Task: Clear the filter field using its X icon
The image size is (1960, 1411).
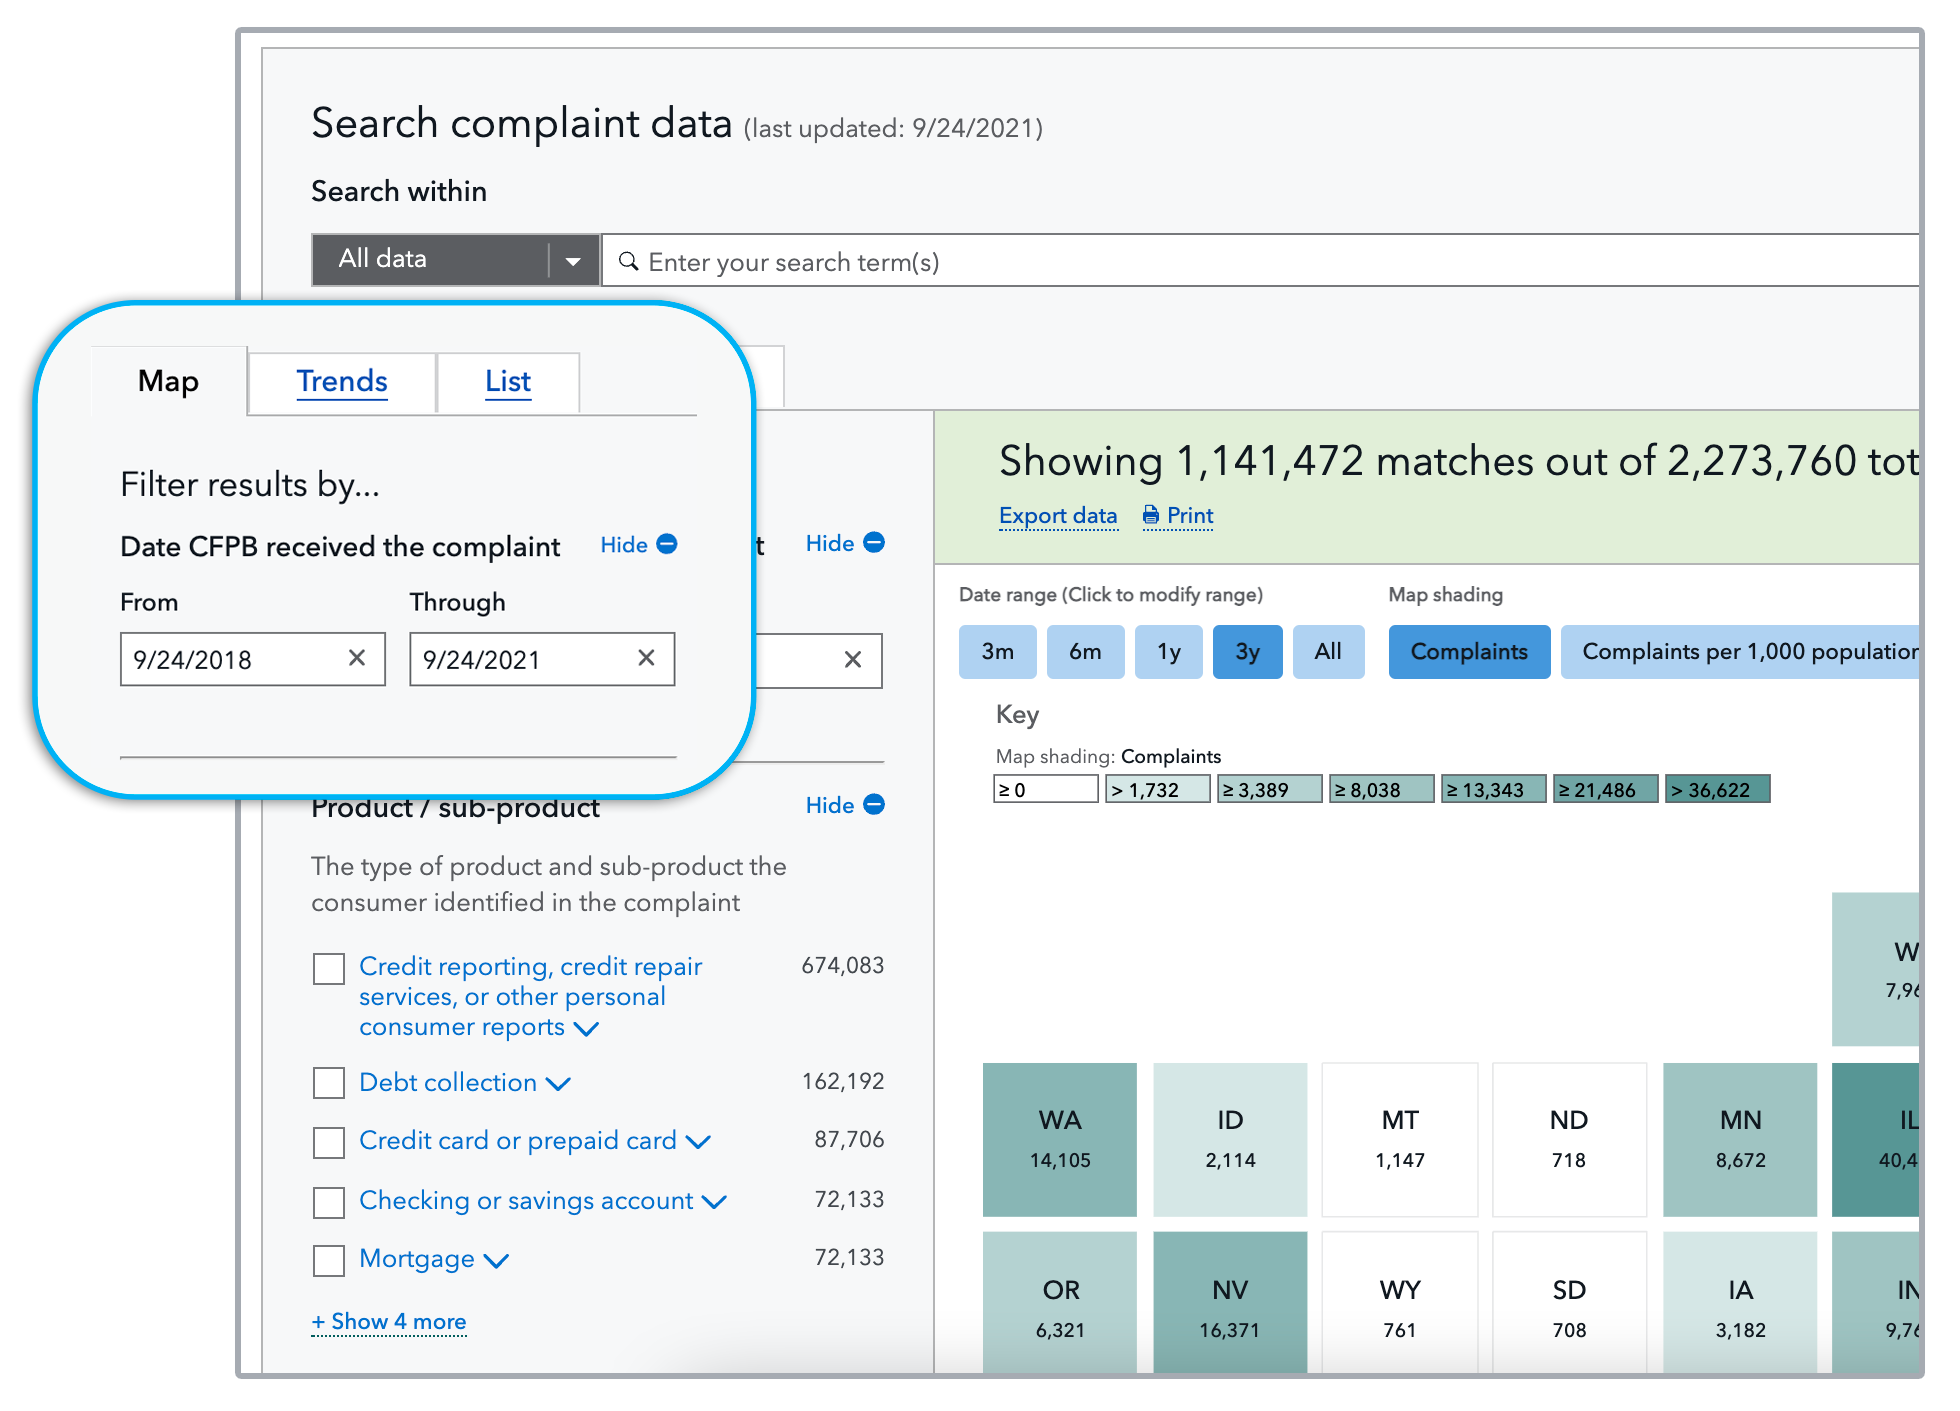Action: 852,660
